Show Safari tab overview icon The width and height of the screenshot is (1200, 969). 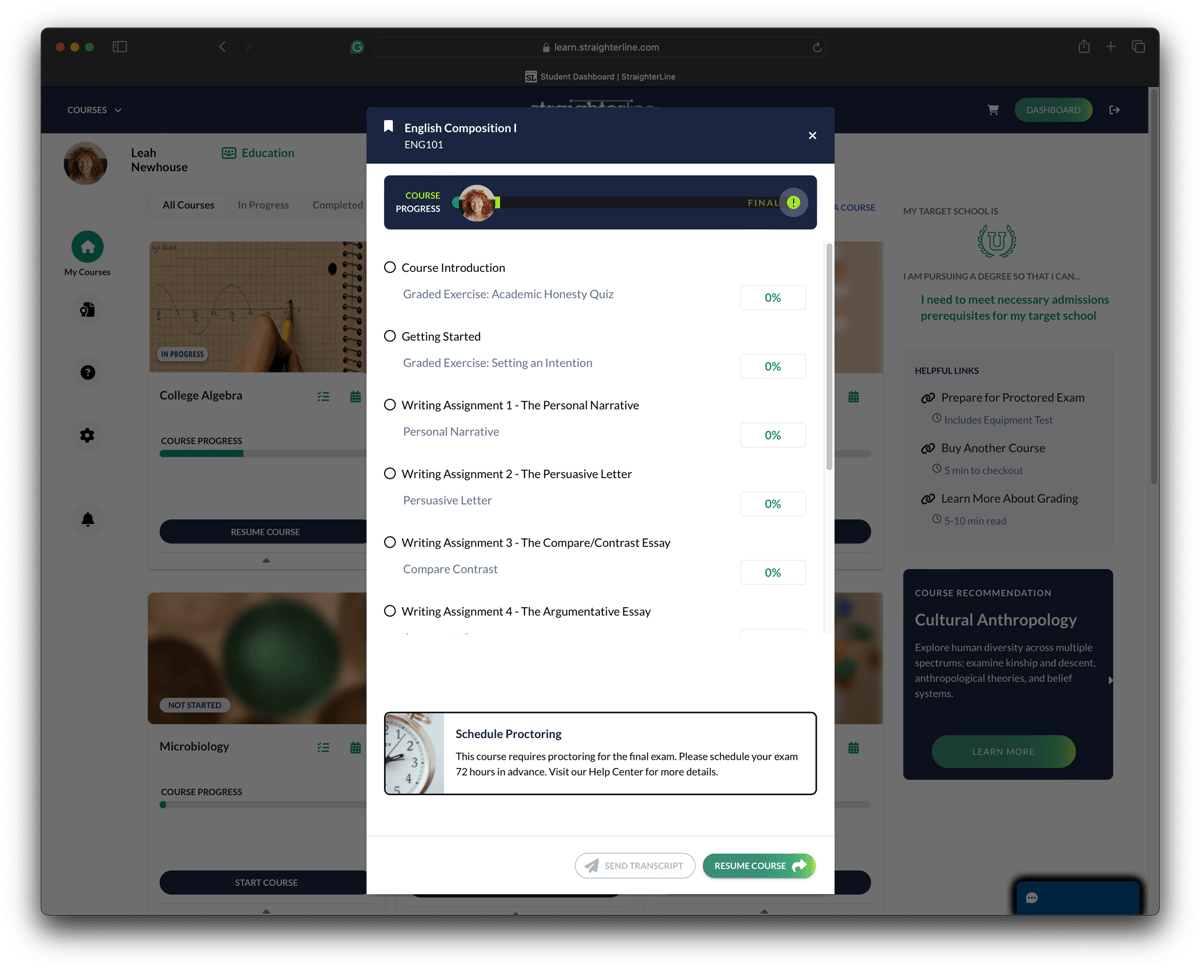point(1138,47)
